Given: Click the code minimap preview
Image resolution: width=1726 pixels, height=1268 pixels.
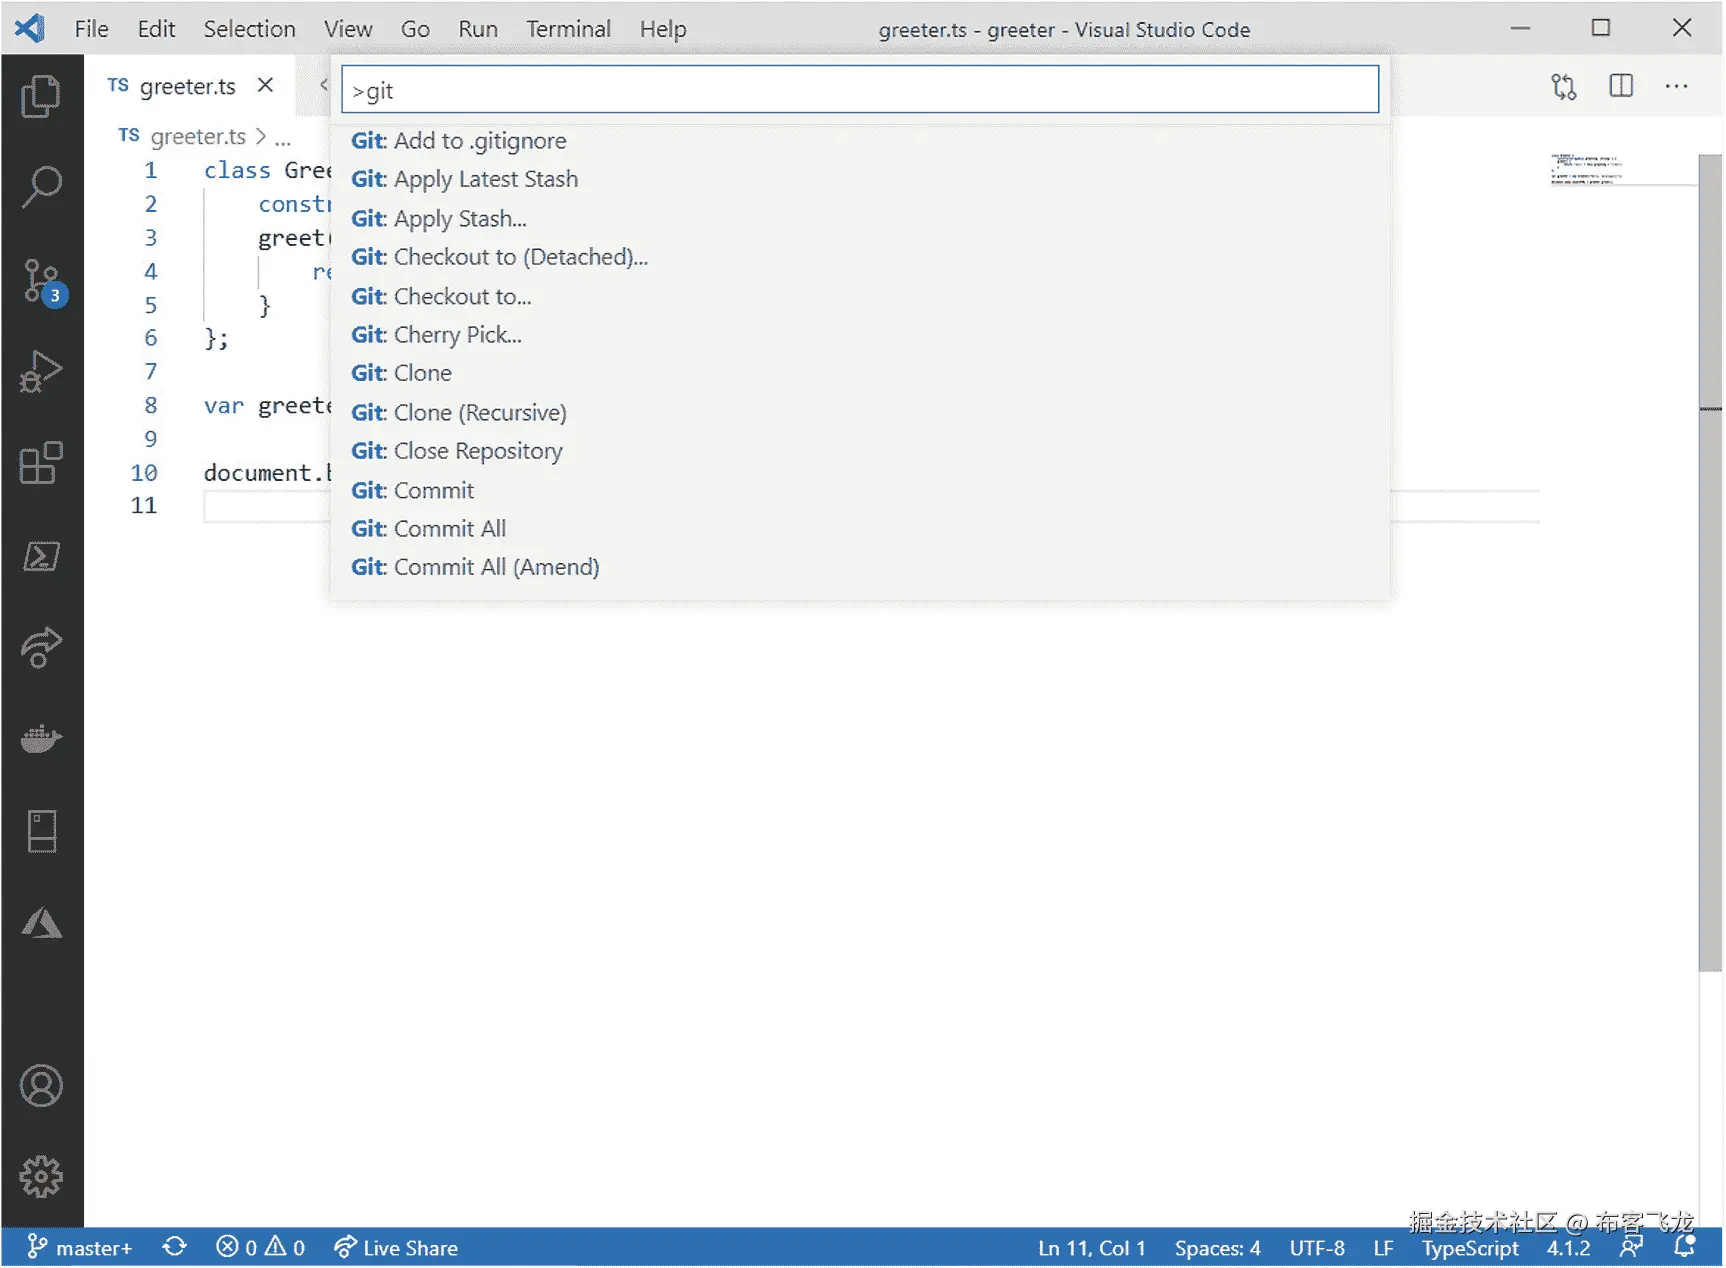Looking at the screenshot, I should coord(1586,170).
